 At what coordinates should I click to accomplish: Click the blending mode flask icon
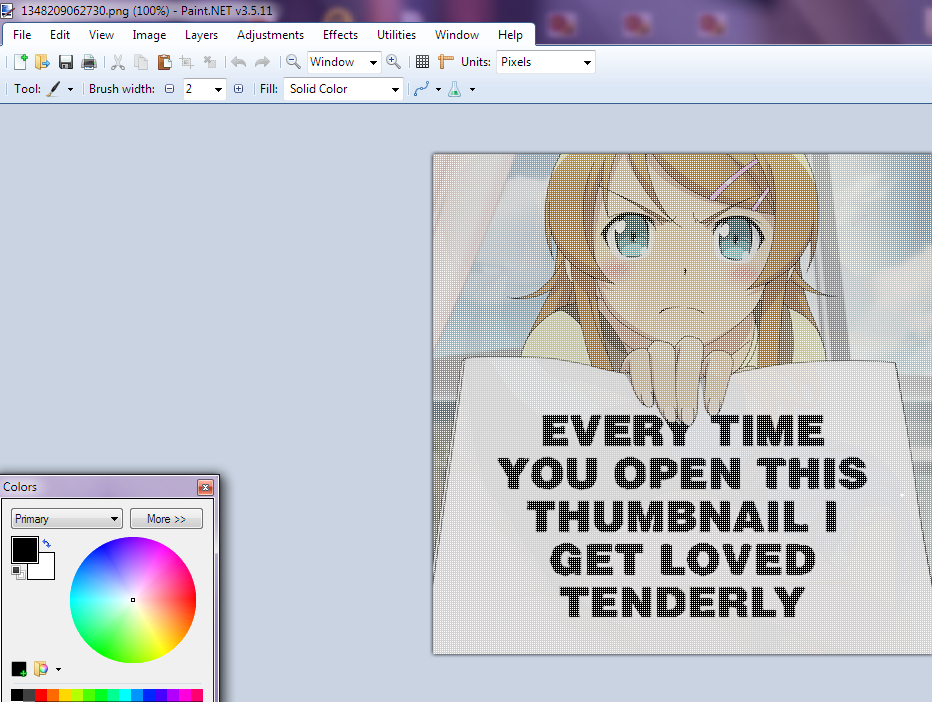click(x=455, y=89)
